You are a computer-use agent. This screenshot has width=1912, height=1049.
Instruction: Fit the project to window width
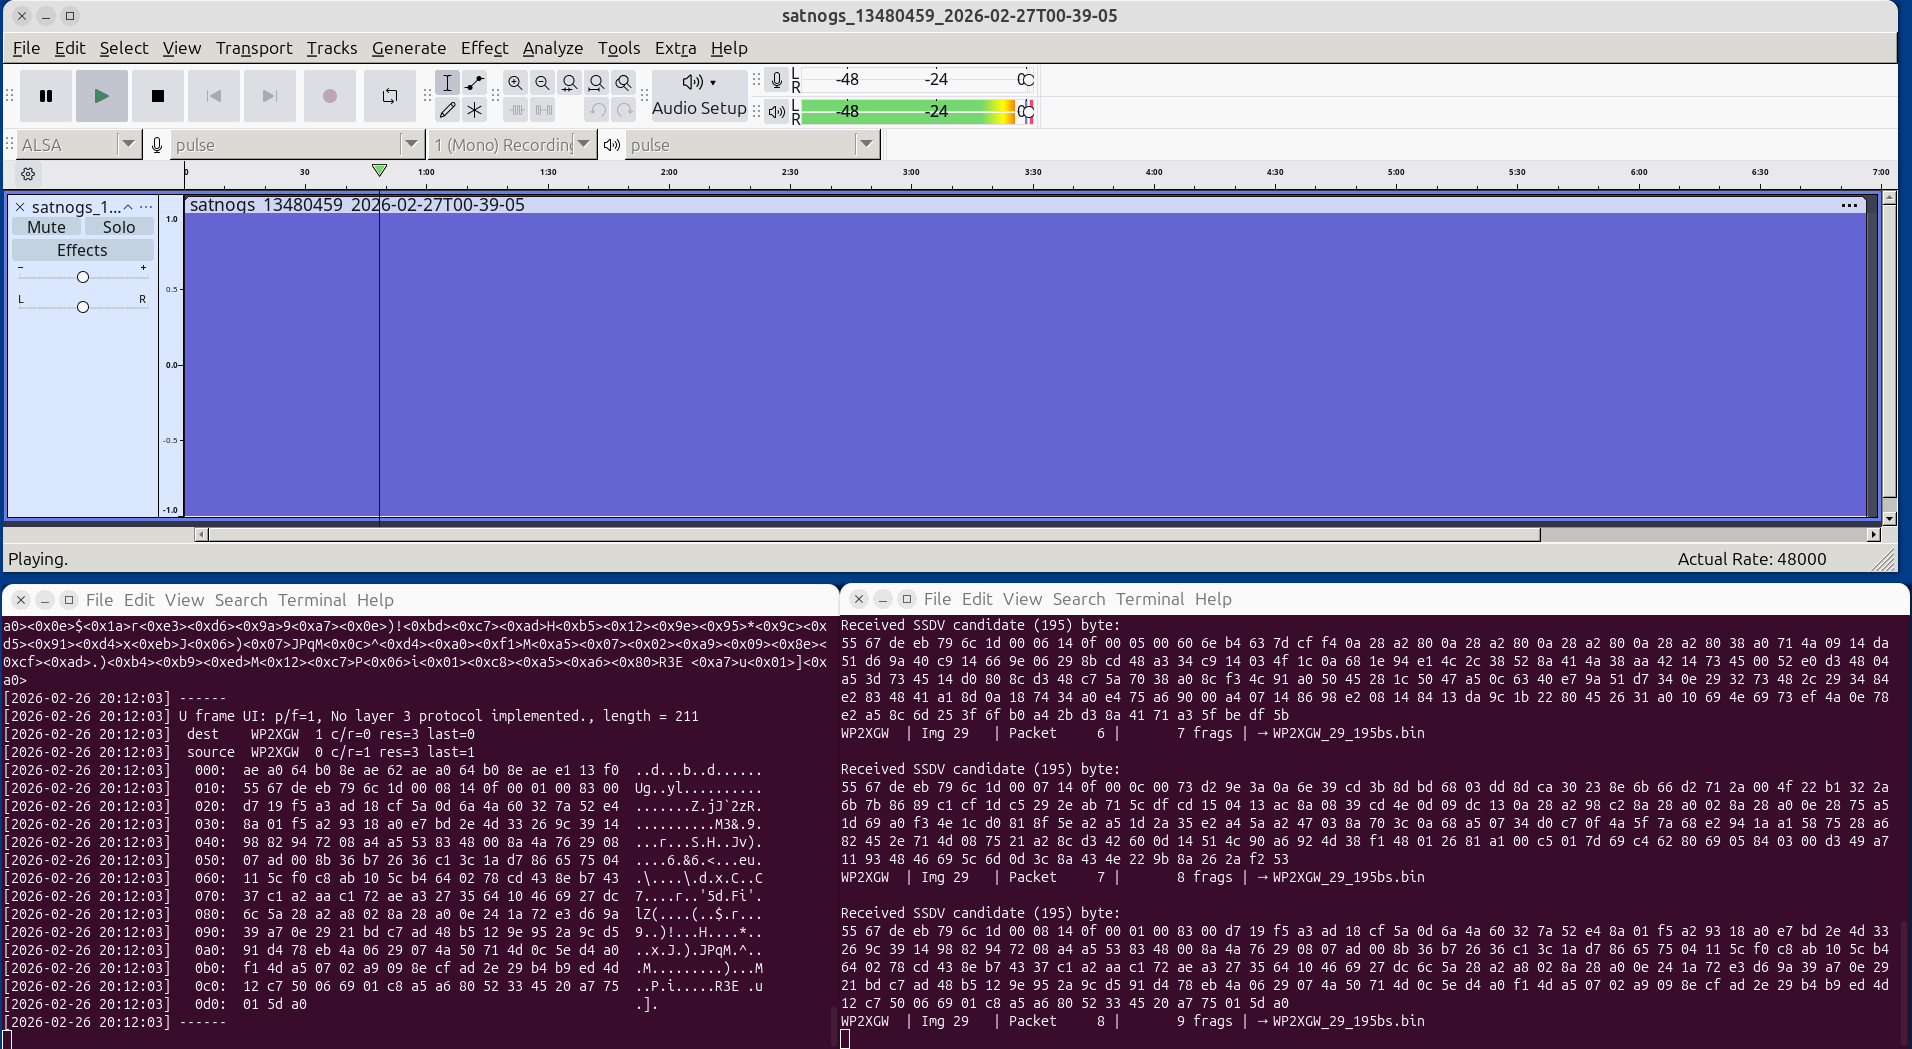[596, 83]
